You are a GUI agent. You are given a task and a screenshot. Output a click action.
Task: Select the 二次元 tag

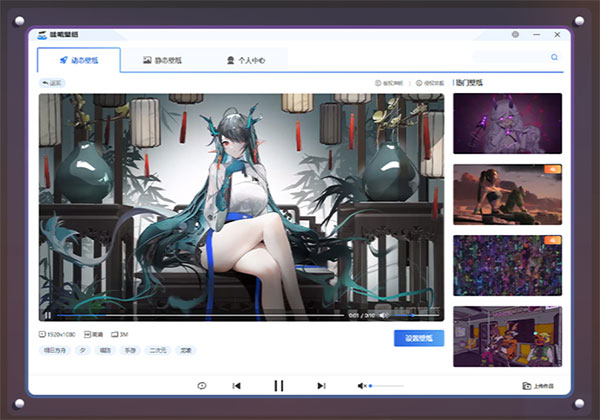[x=158, y=350]
